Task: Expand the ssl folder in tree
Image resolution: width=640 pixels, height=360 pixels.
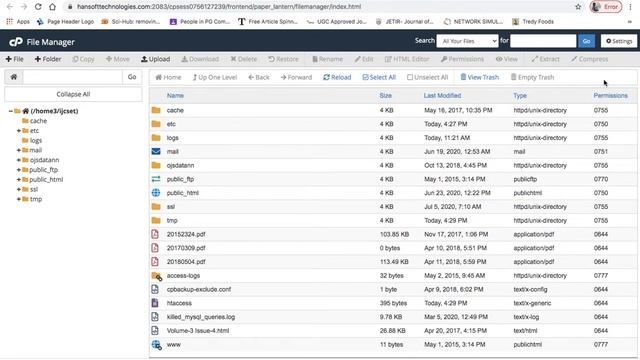Action: (19, 189)
